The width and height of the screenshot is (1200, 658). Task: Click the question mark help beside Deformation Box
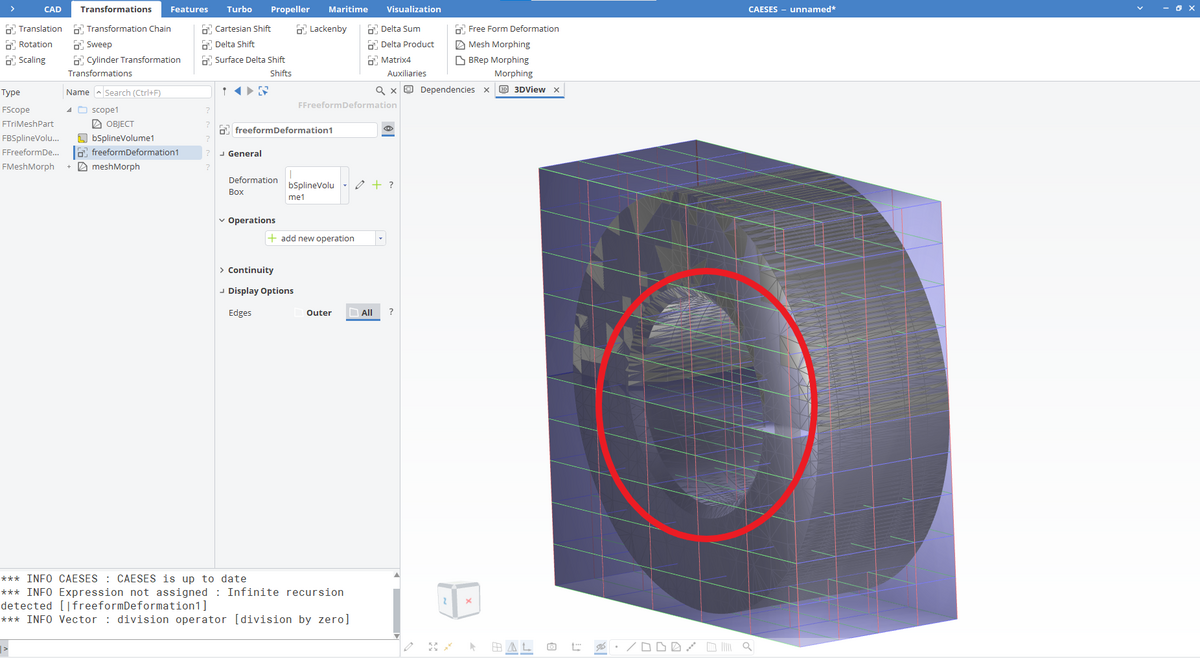point(391,184)
